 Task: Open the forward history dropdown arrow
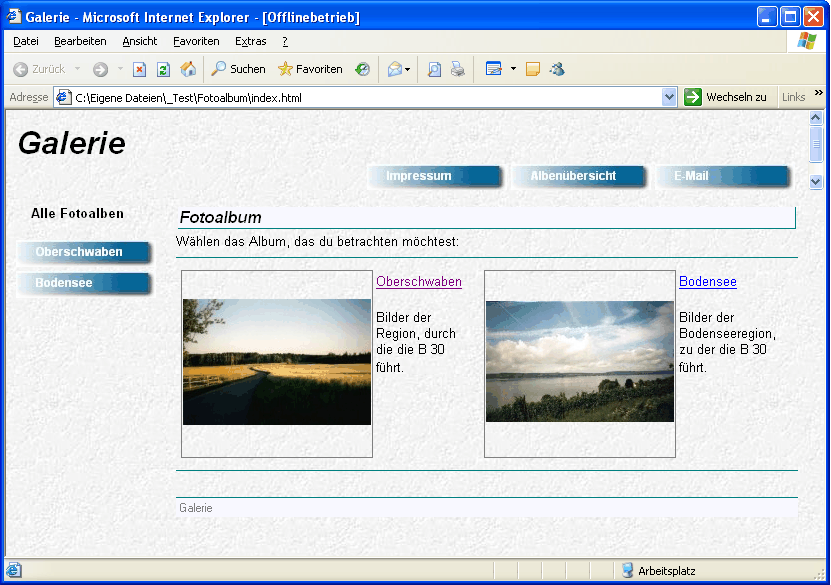tap(120, 69)
